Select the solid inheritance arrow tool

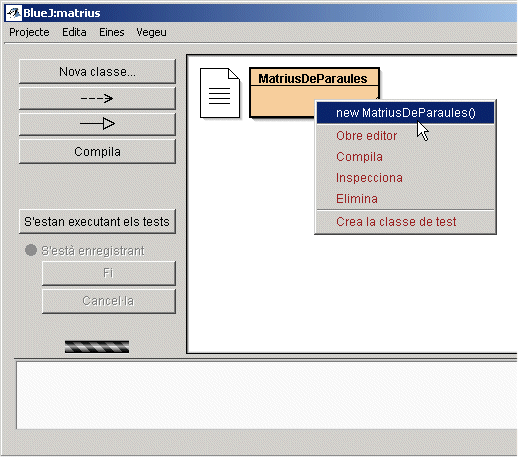97,124
